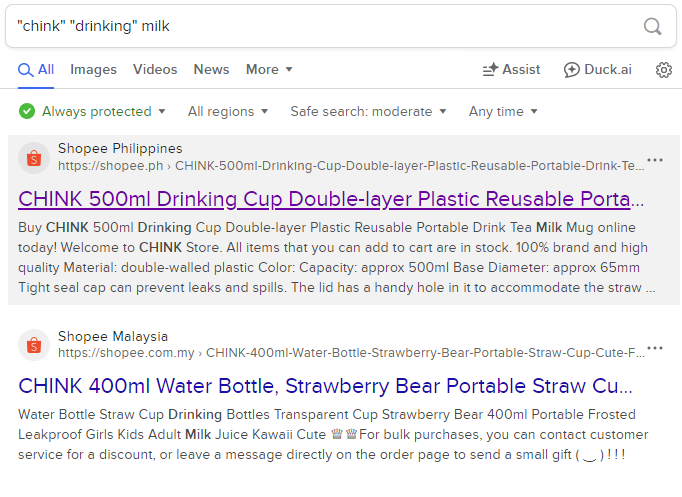Switch to the News tab
The image size is (682, 497).
pos(211,70)
